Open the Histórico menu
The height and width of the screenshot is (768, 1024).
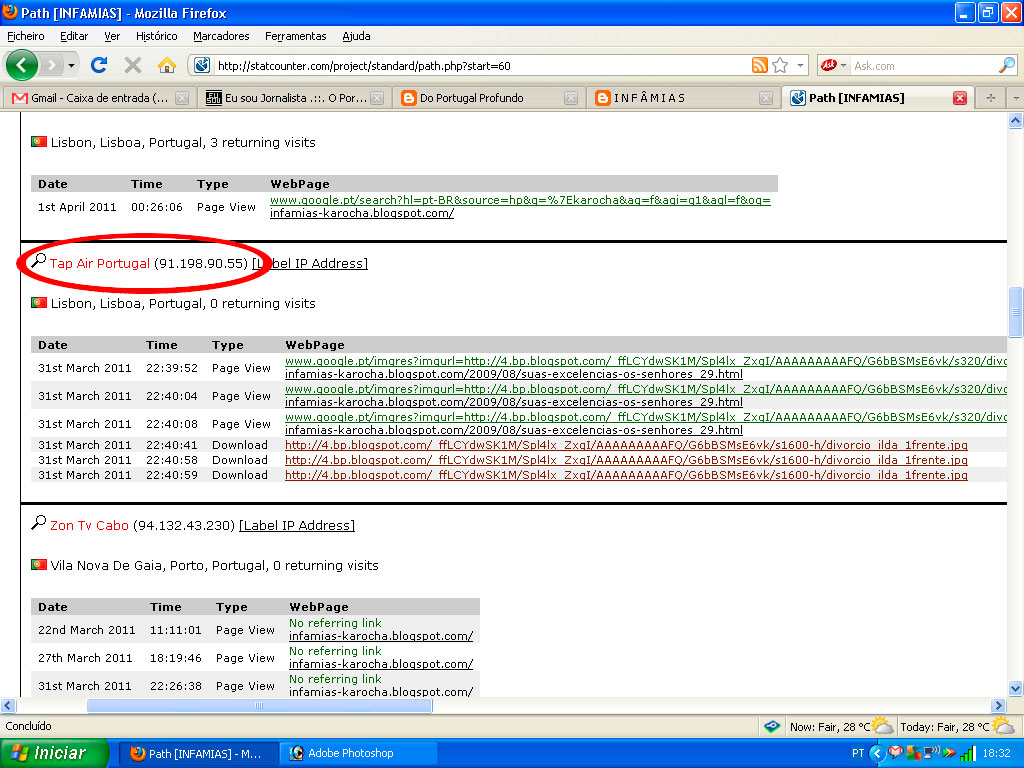[156, 36]
